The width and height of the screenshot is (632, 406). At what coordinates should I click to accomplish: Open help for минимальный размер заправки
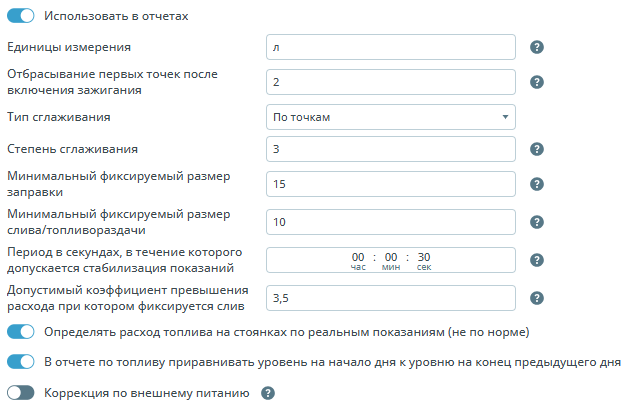536,184
